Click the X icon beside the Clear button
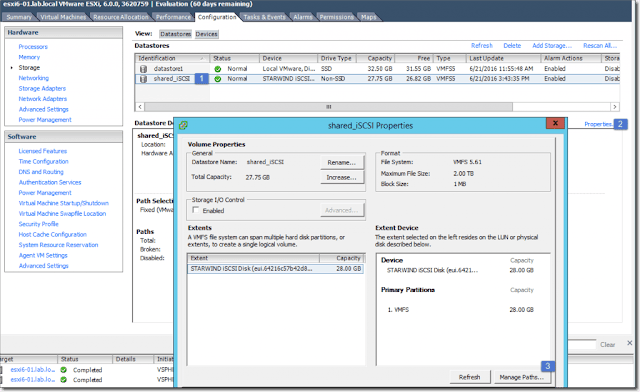The height and width of the screenshot is (392, 640). [x=629, y=343]
